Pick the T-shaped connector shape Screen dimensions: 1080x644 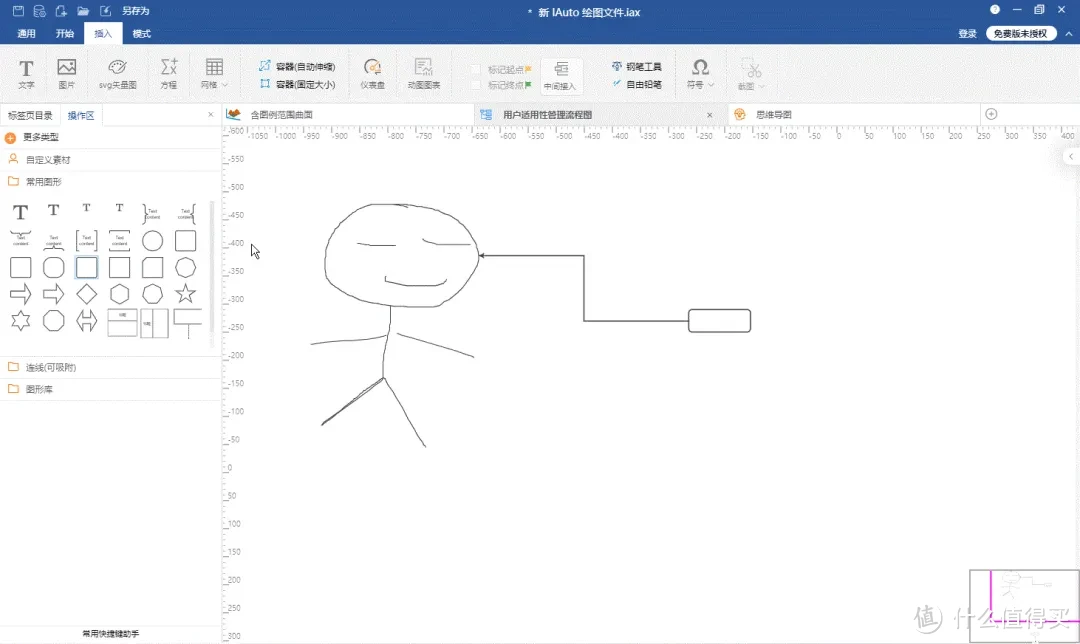pos(187,323)
